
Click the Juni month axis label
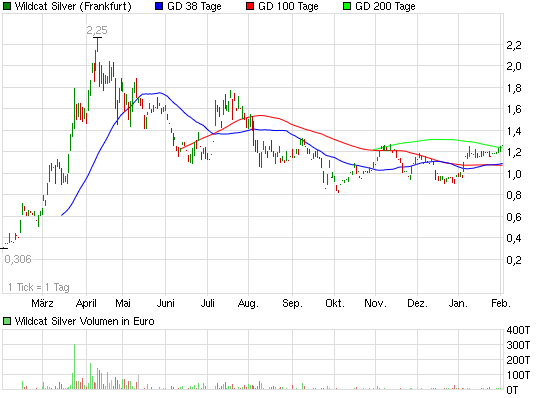click(165, 303)
